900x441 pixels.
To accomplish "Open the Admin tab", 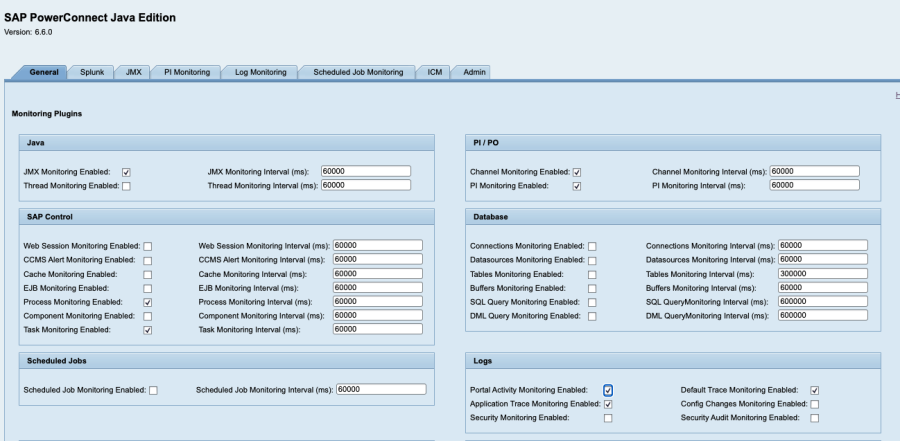I will [474, 72].
